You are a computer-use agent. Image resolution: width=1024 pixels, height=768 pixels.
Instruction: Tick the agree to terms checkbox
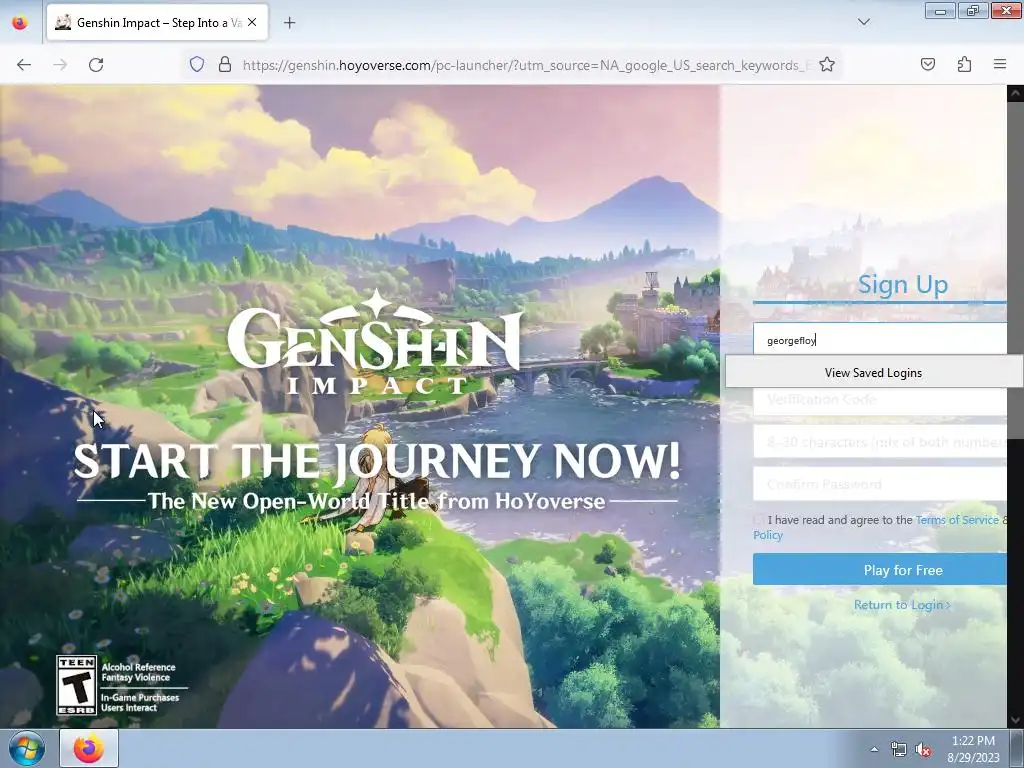(758, 519)
